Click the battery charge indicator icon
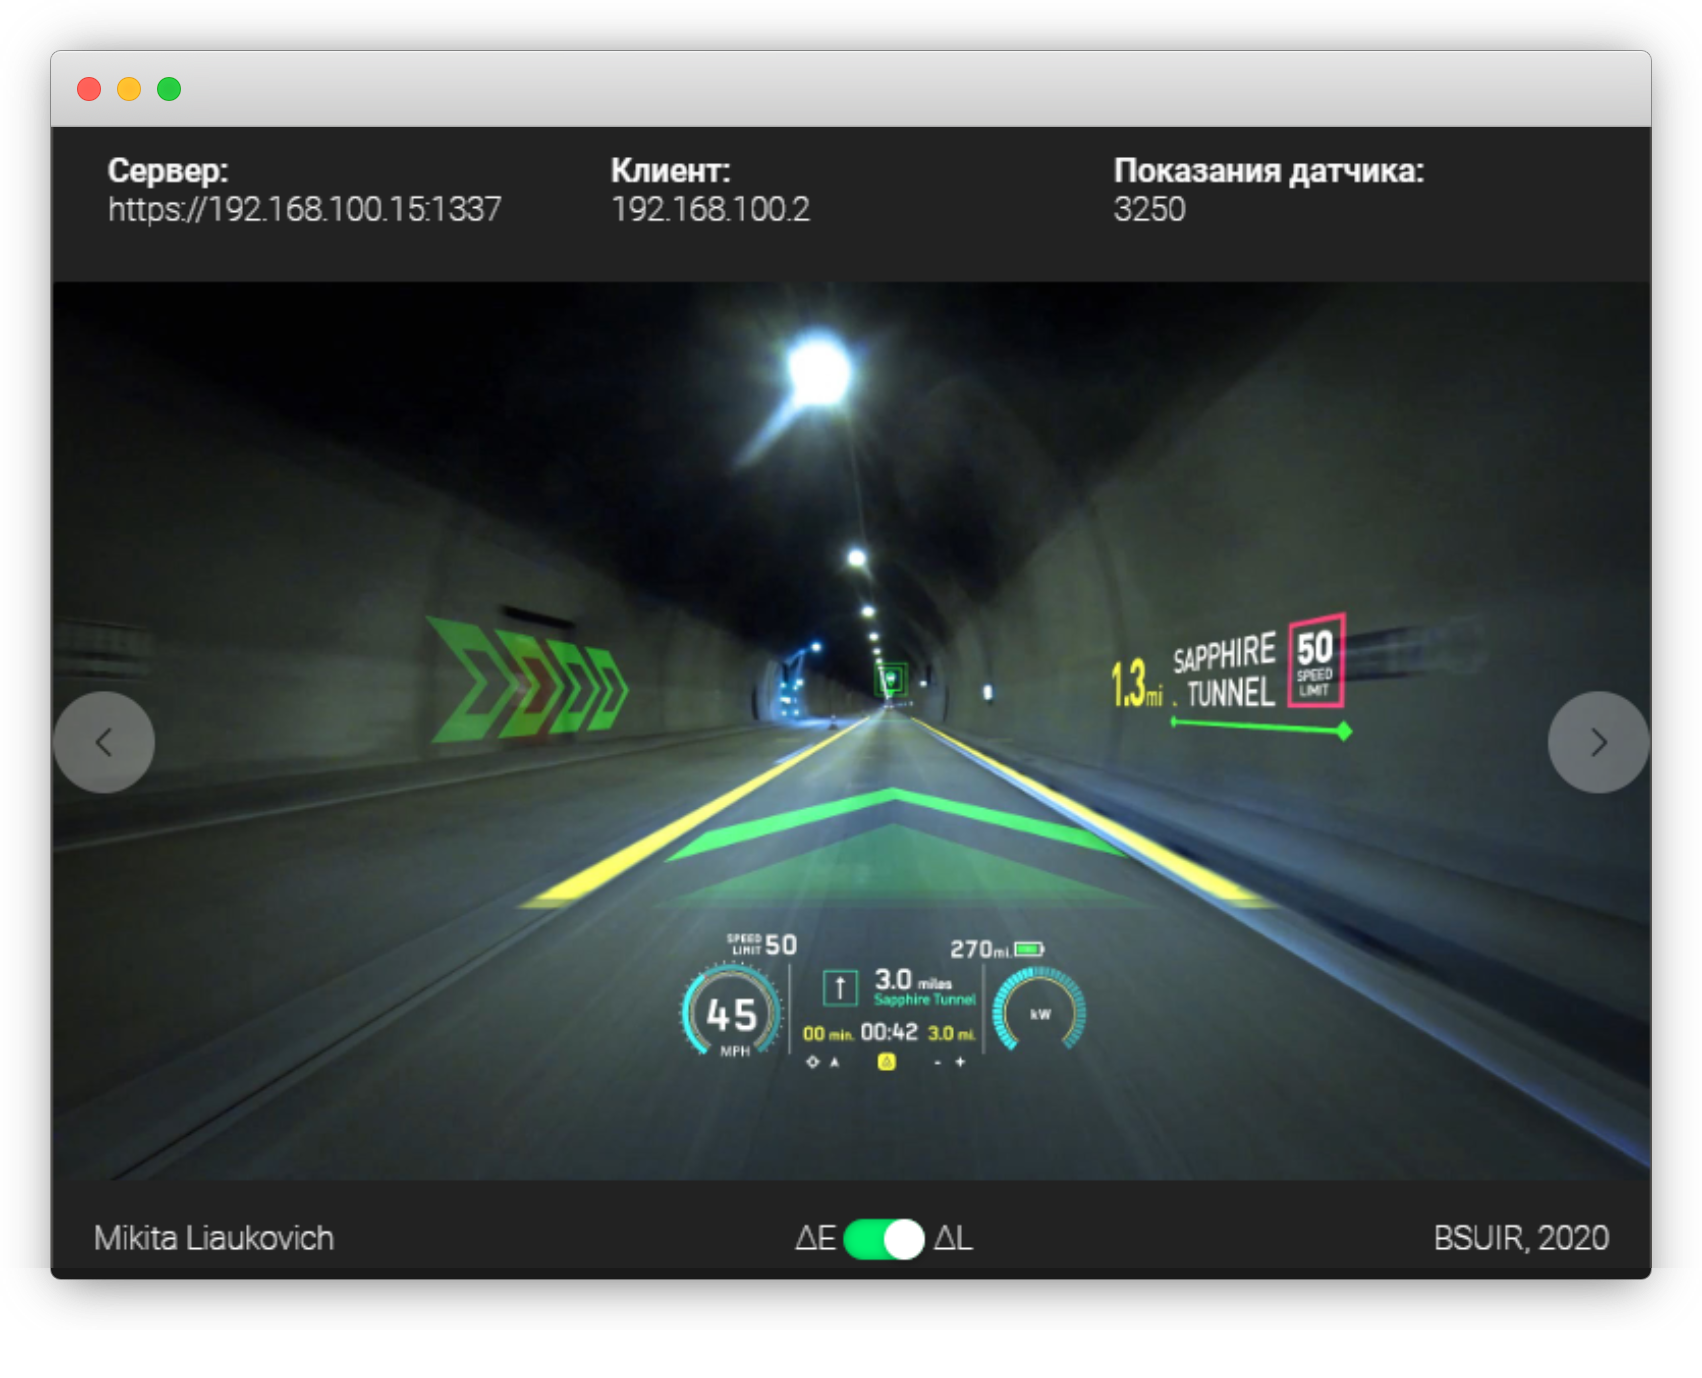 click(1028, 948)
